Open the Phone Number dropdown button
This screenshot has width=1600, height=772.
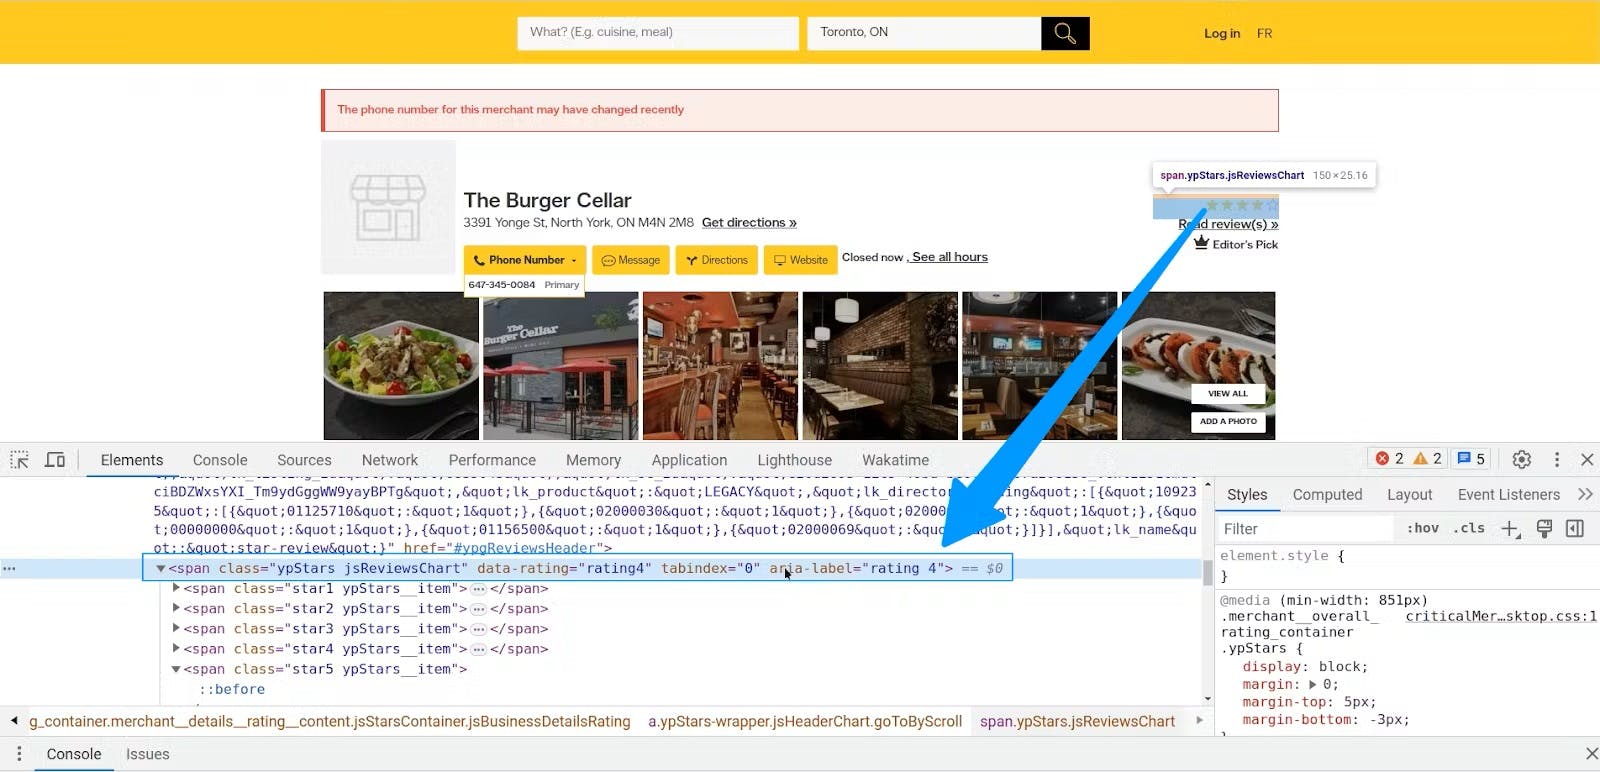tap(525, 260)
